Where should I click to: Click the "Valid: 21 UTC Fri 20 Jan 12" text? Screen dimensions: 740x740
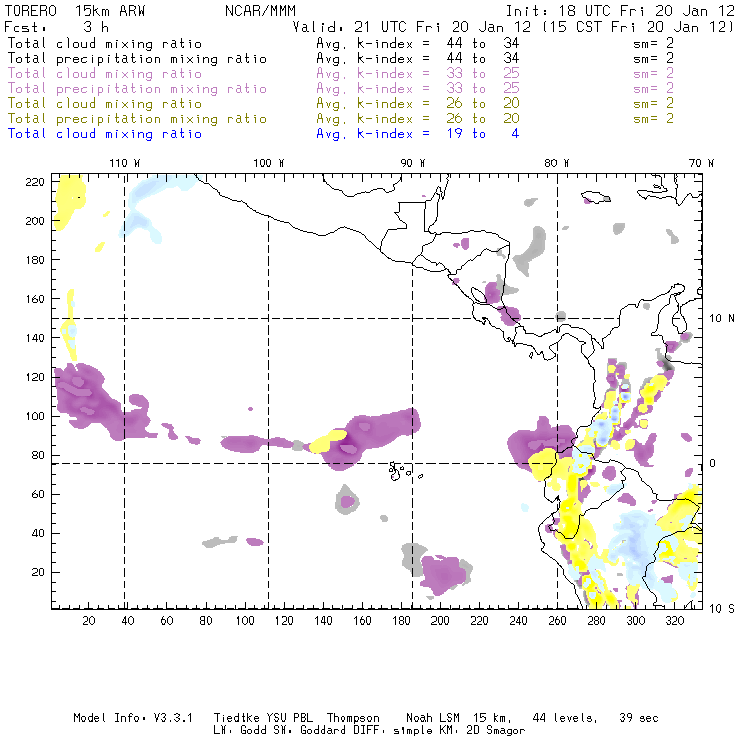pyautogui.click(x=412, y=27)
